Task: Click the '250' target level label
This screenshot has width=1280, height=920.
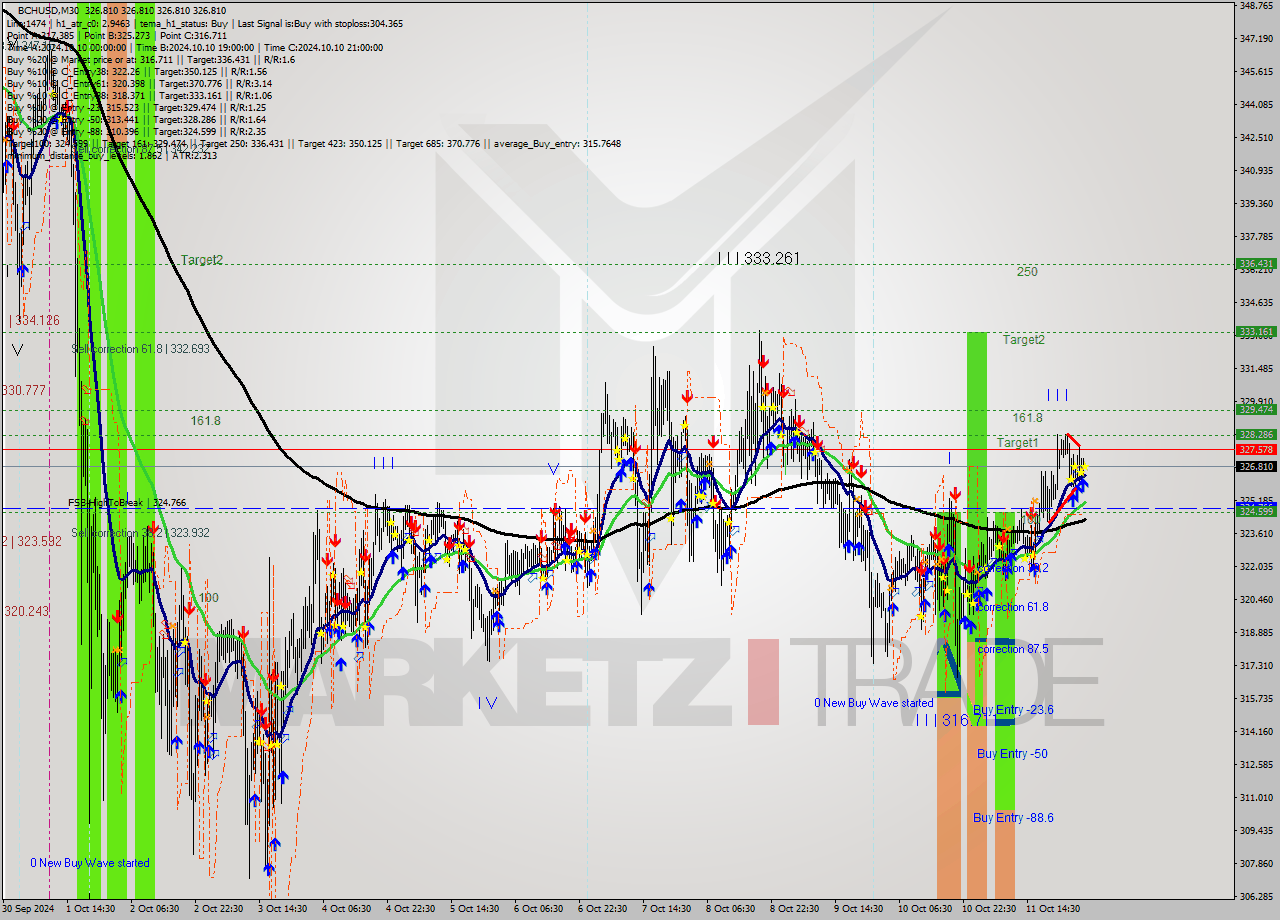Action: point(1027,272)
